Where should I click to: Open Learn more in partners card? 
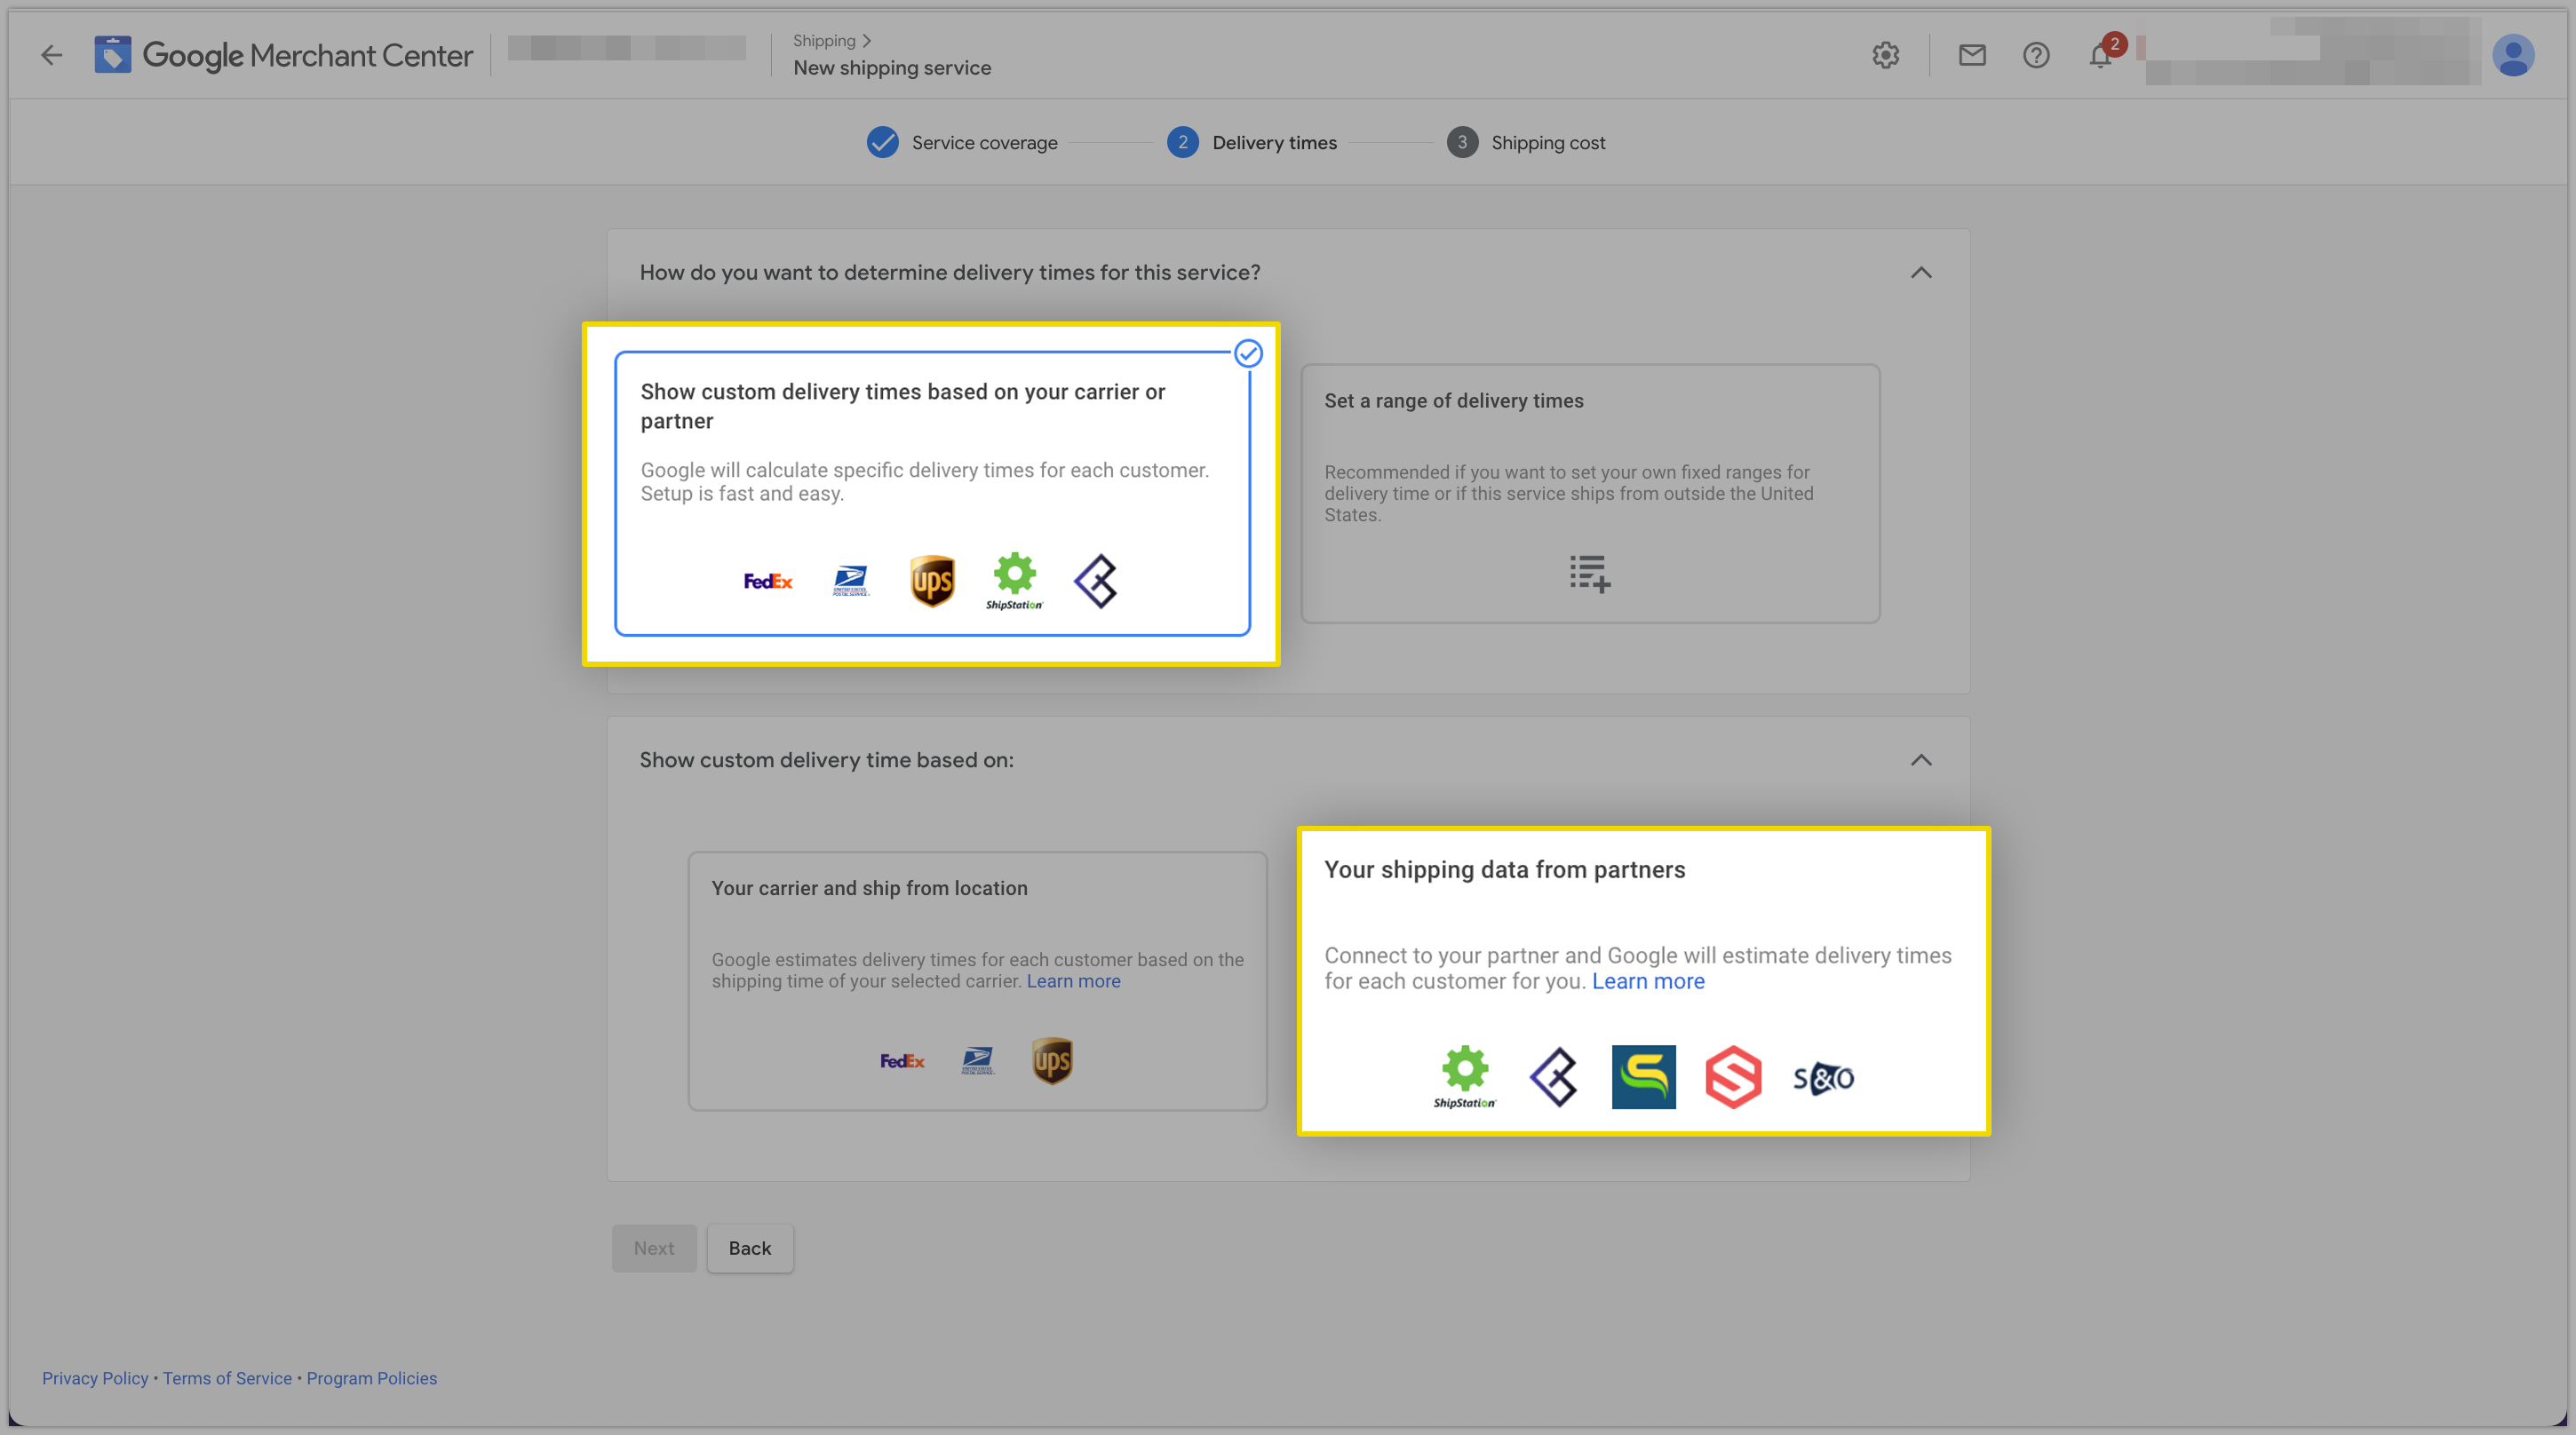(x=1648, y=981)
